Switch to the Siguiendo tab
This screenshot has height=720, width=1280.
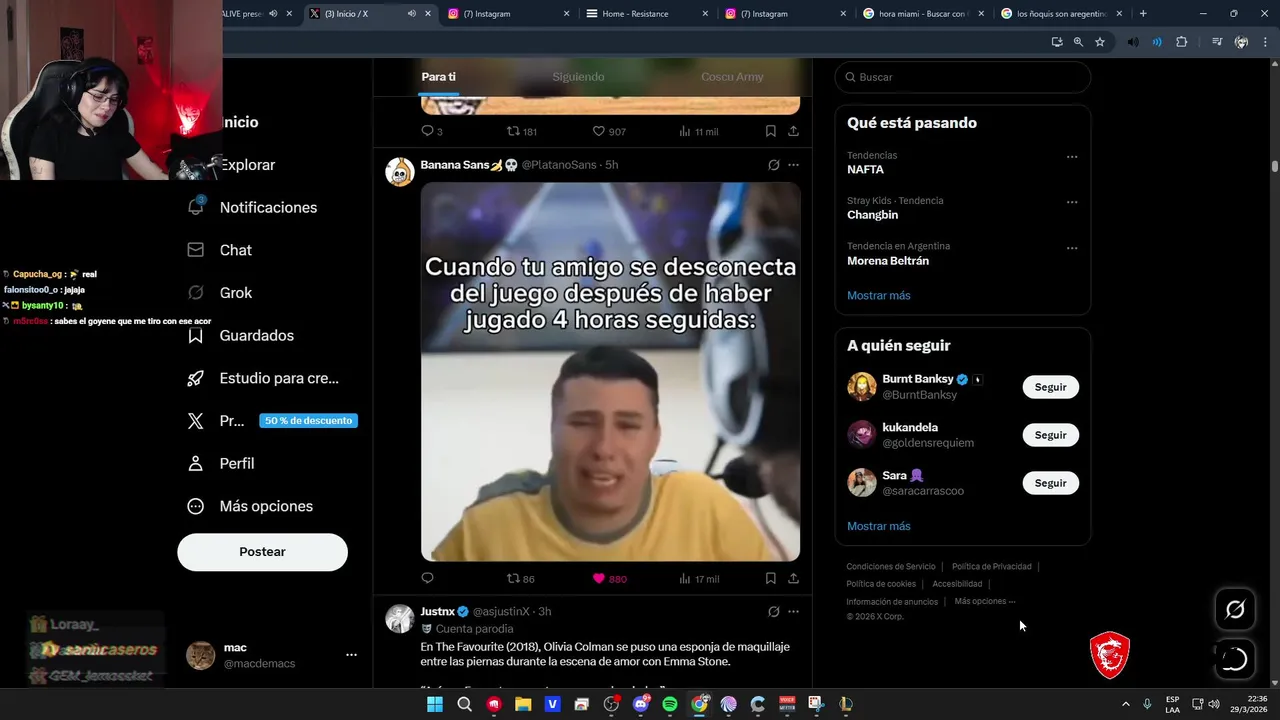pos(578,77)
